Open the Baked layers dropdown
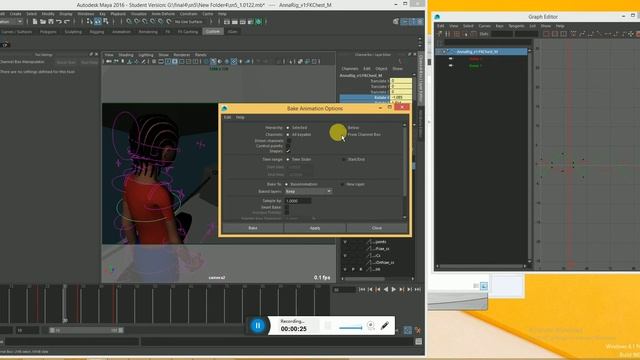 pos(308,191)
